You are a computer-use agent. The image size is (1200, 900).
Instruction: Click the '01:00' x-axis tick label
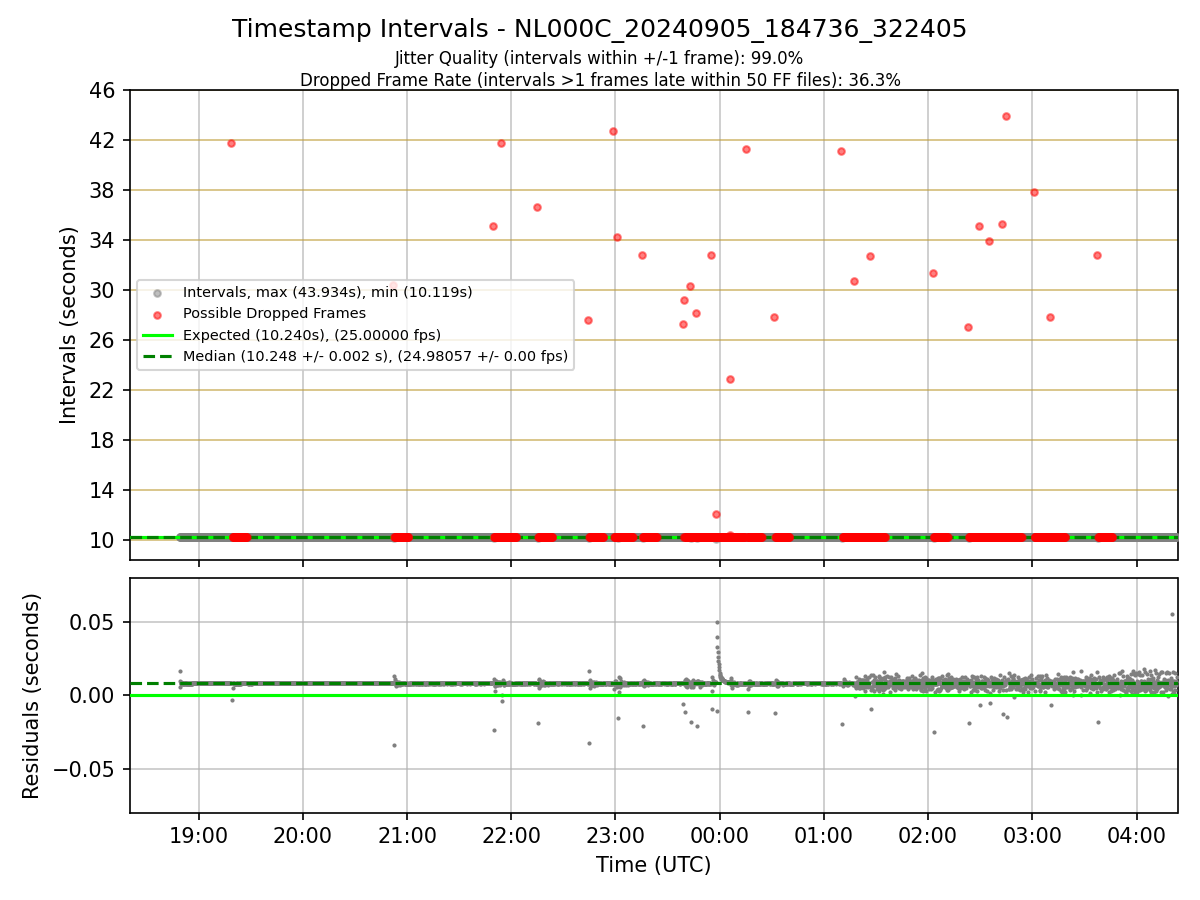[823, 837]
